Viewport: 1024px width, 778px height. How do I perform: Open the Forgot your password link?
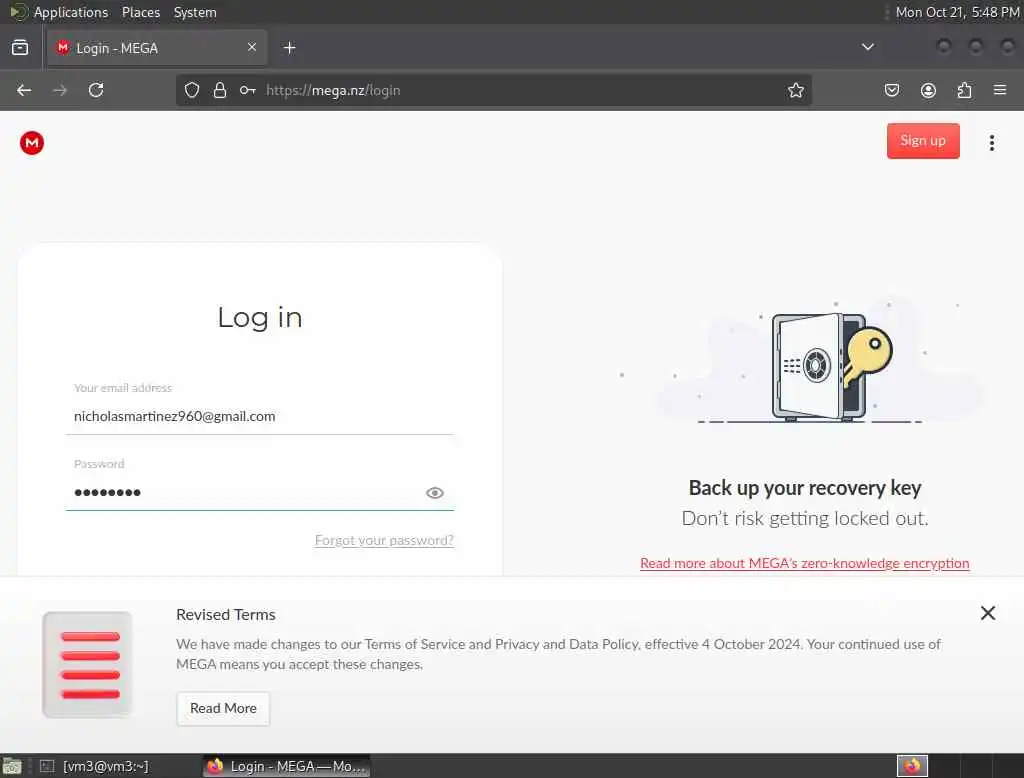pos(384,540)
